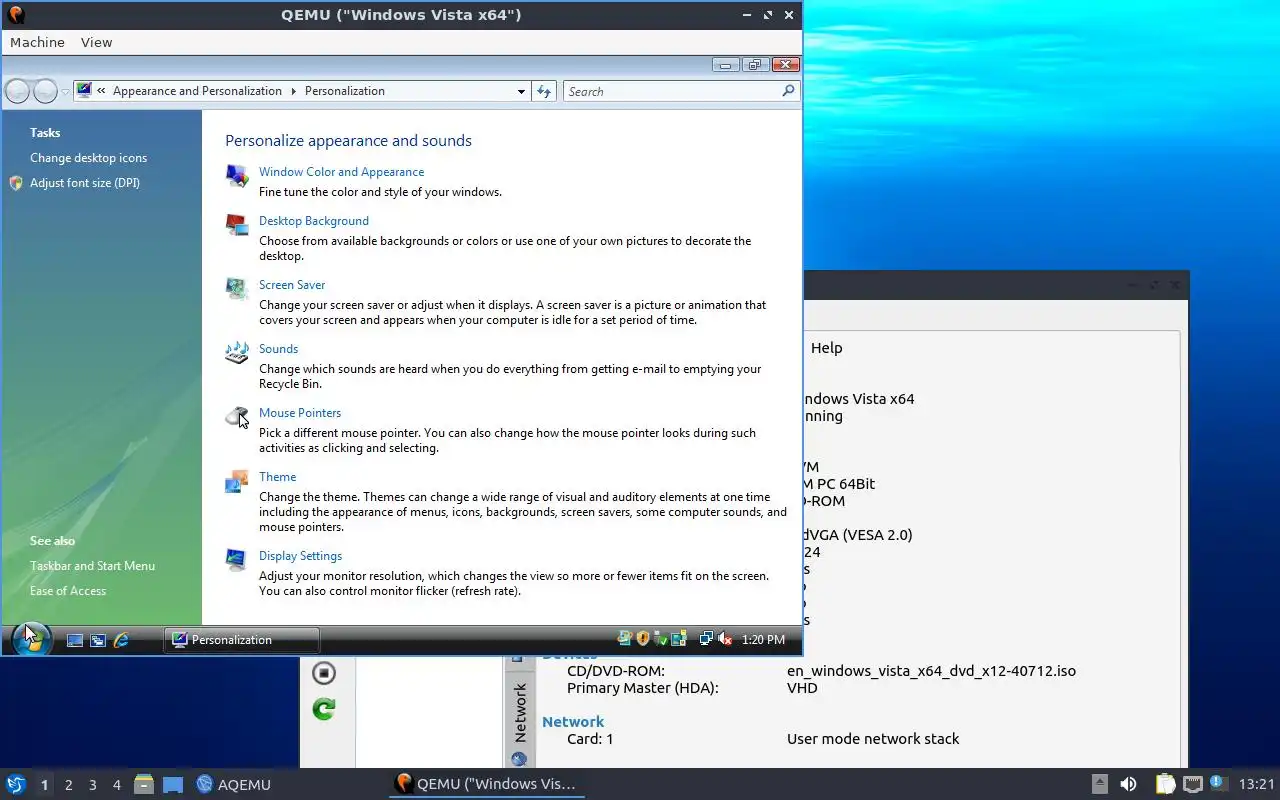Click 'User mode network stack' text
This screenshot has width=1280, height=800.
(873, 739)
